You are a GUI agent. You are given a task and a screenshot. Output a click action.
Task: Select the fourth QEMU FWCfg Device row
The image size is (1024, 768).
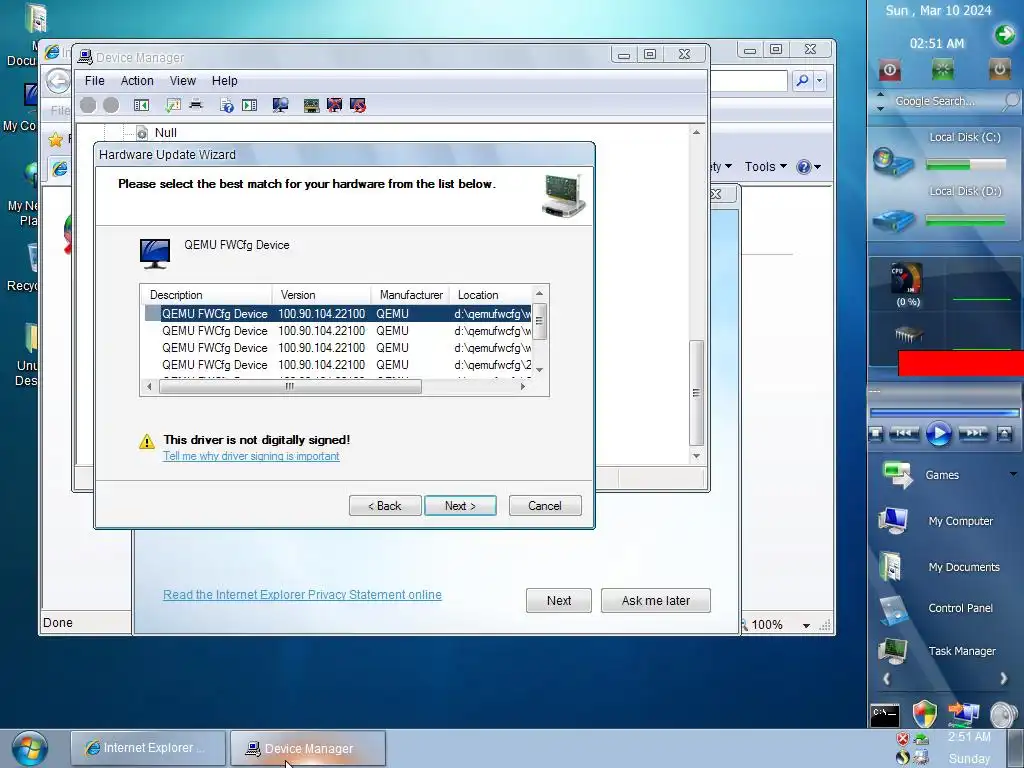[x=338, y=365]
